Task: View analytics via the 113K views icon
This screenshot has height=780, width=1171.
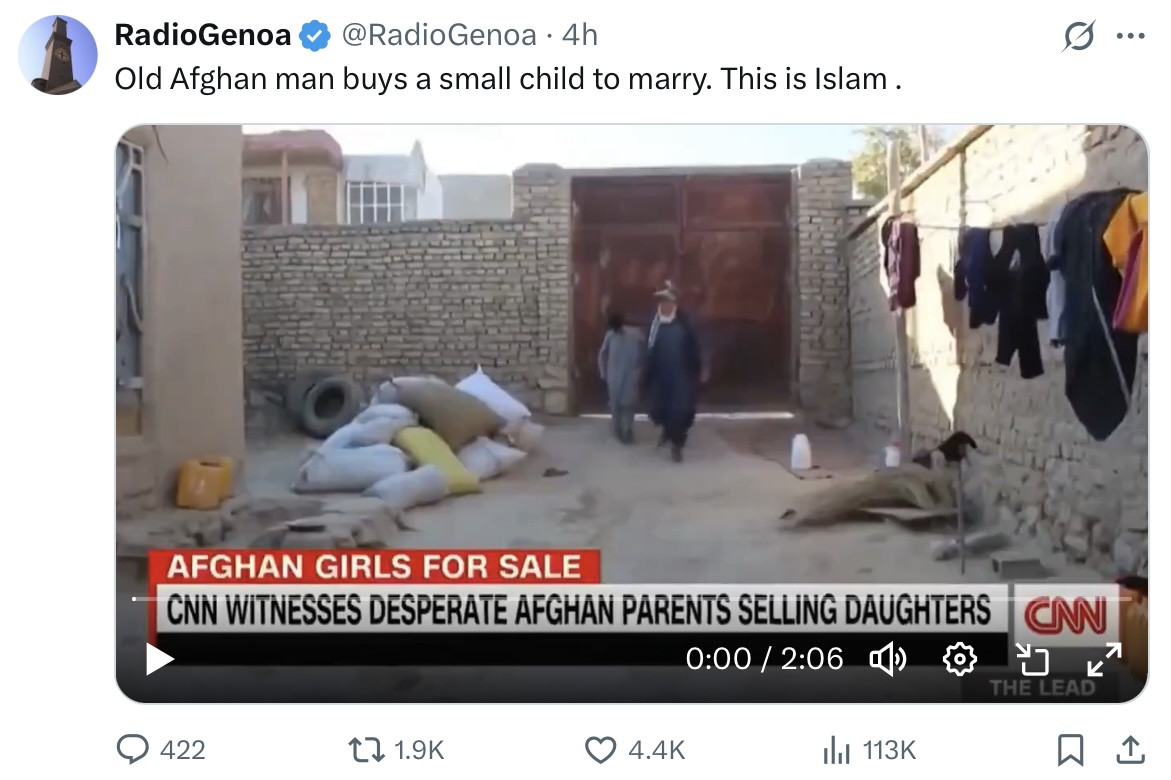Action: click(836, 749)
